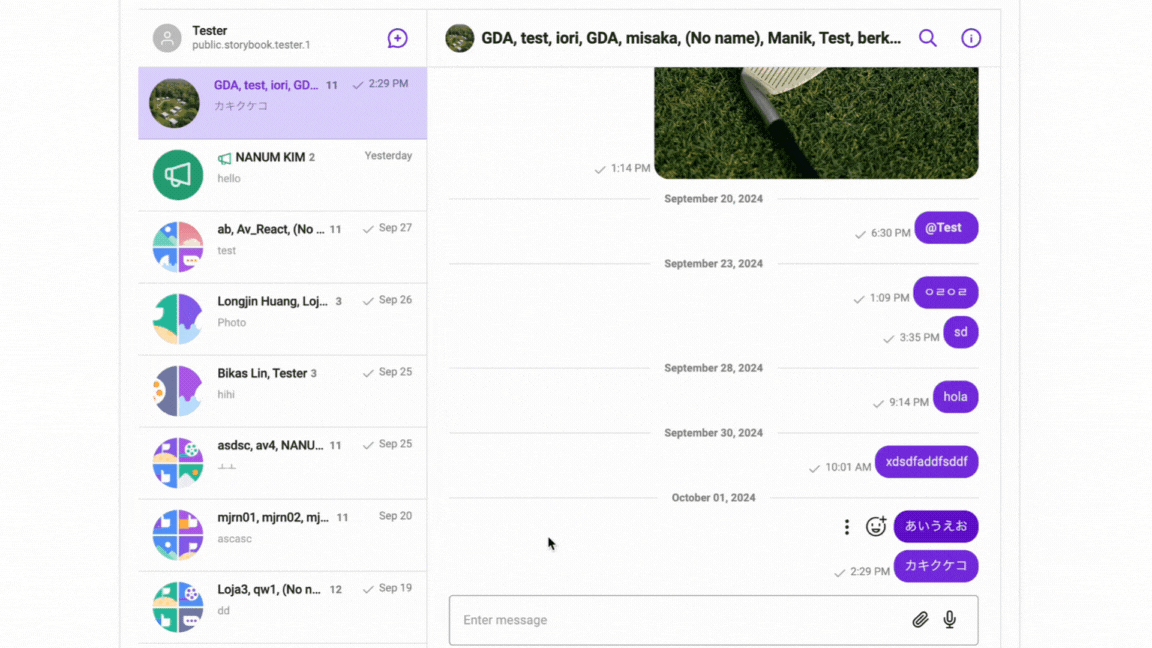
Task: Open the NANUM KIM megaphone channel avatar
Action: click(x=178, y=175)
